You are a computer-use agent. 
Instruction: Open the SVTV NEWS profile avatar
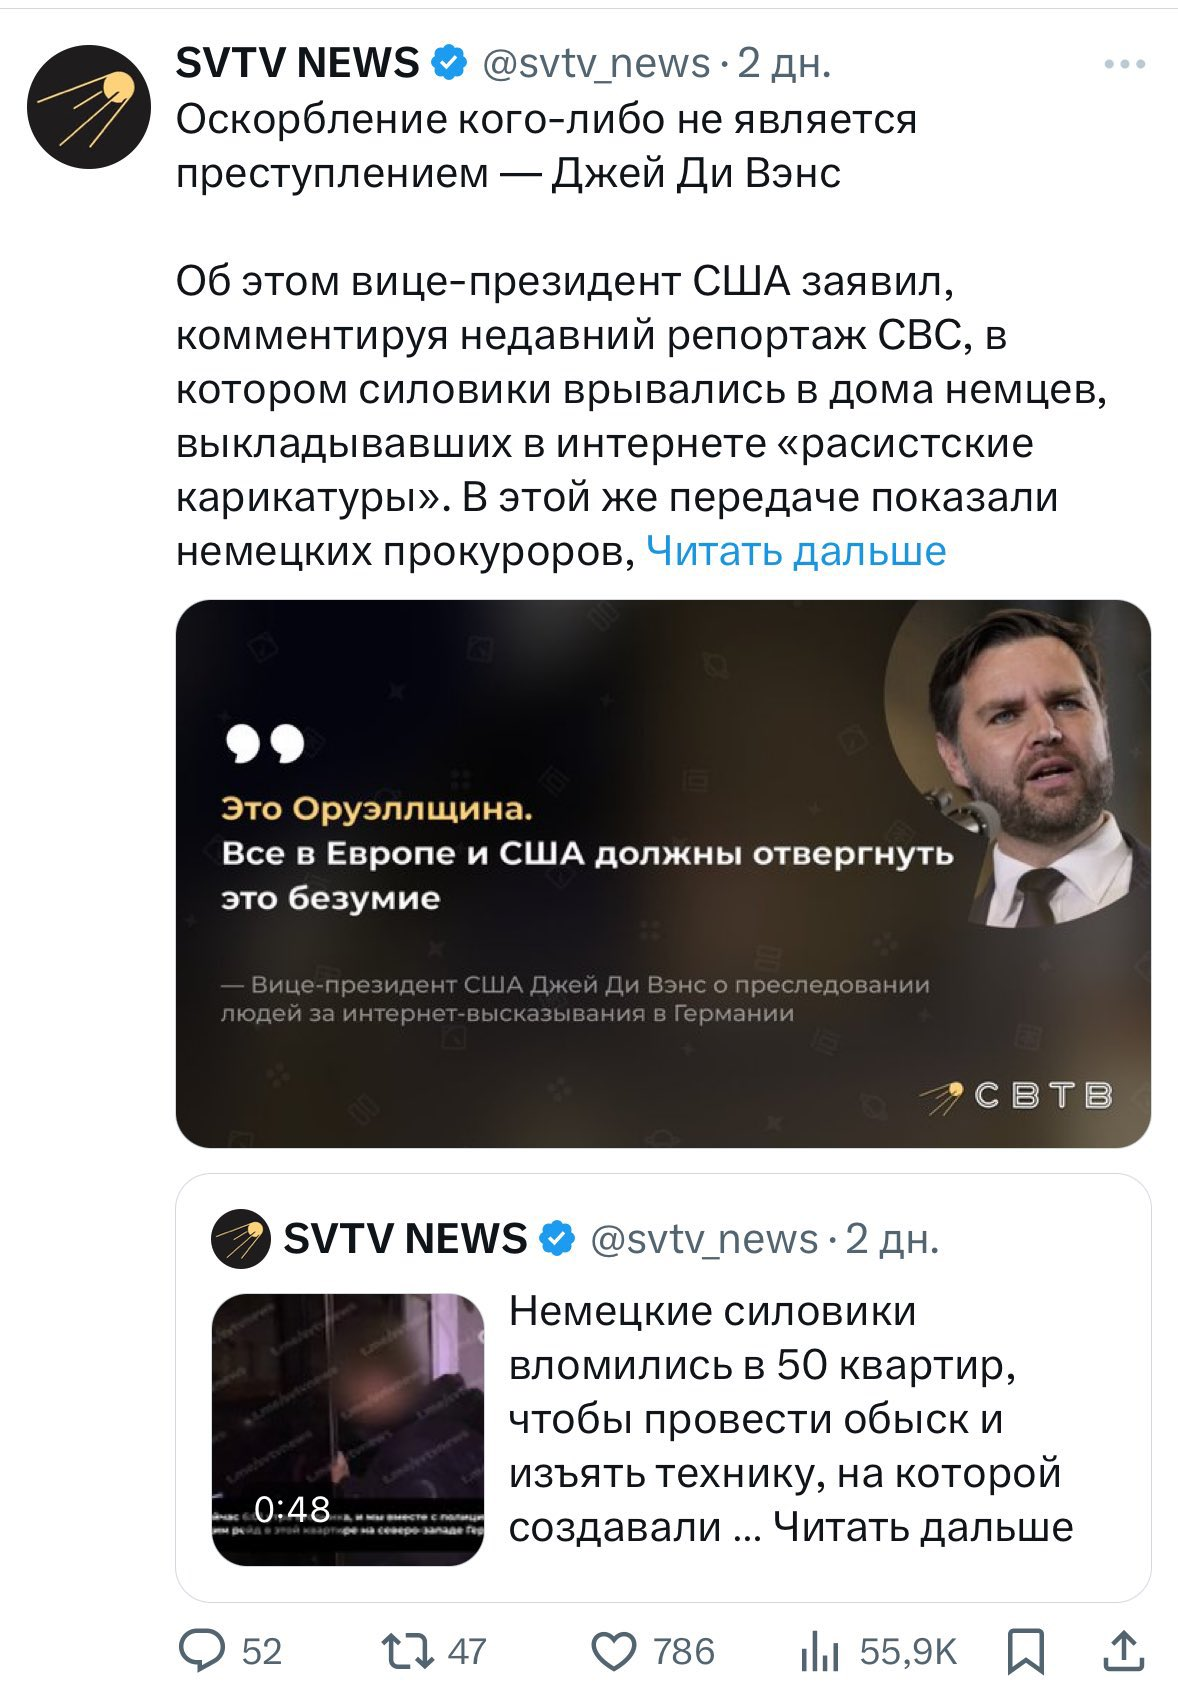(88, 106)
